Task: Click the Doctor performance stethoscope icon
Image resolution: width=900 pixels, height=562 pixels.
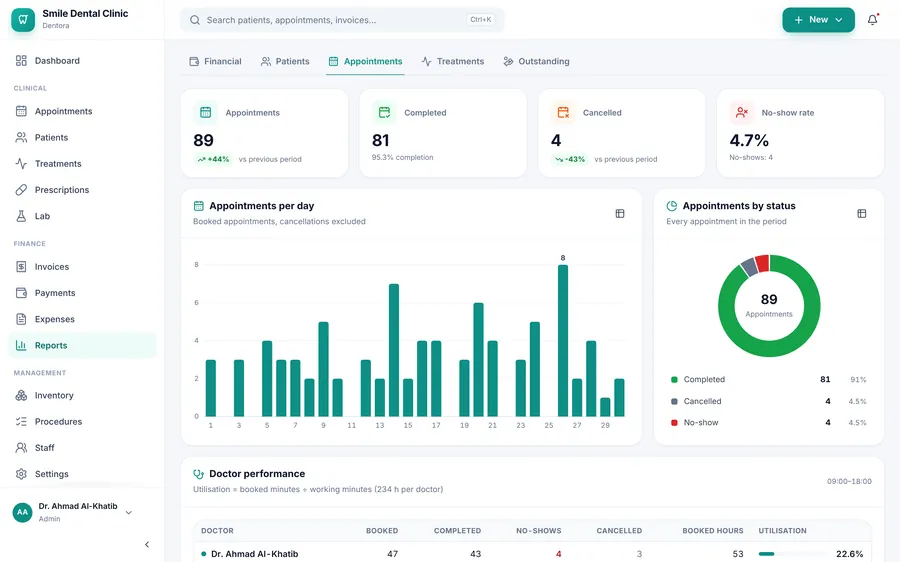Action: (x=199, y=474)
